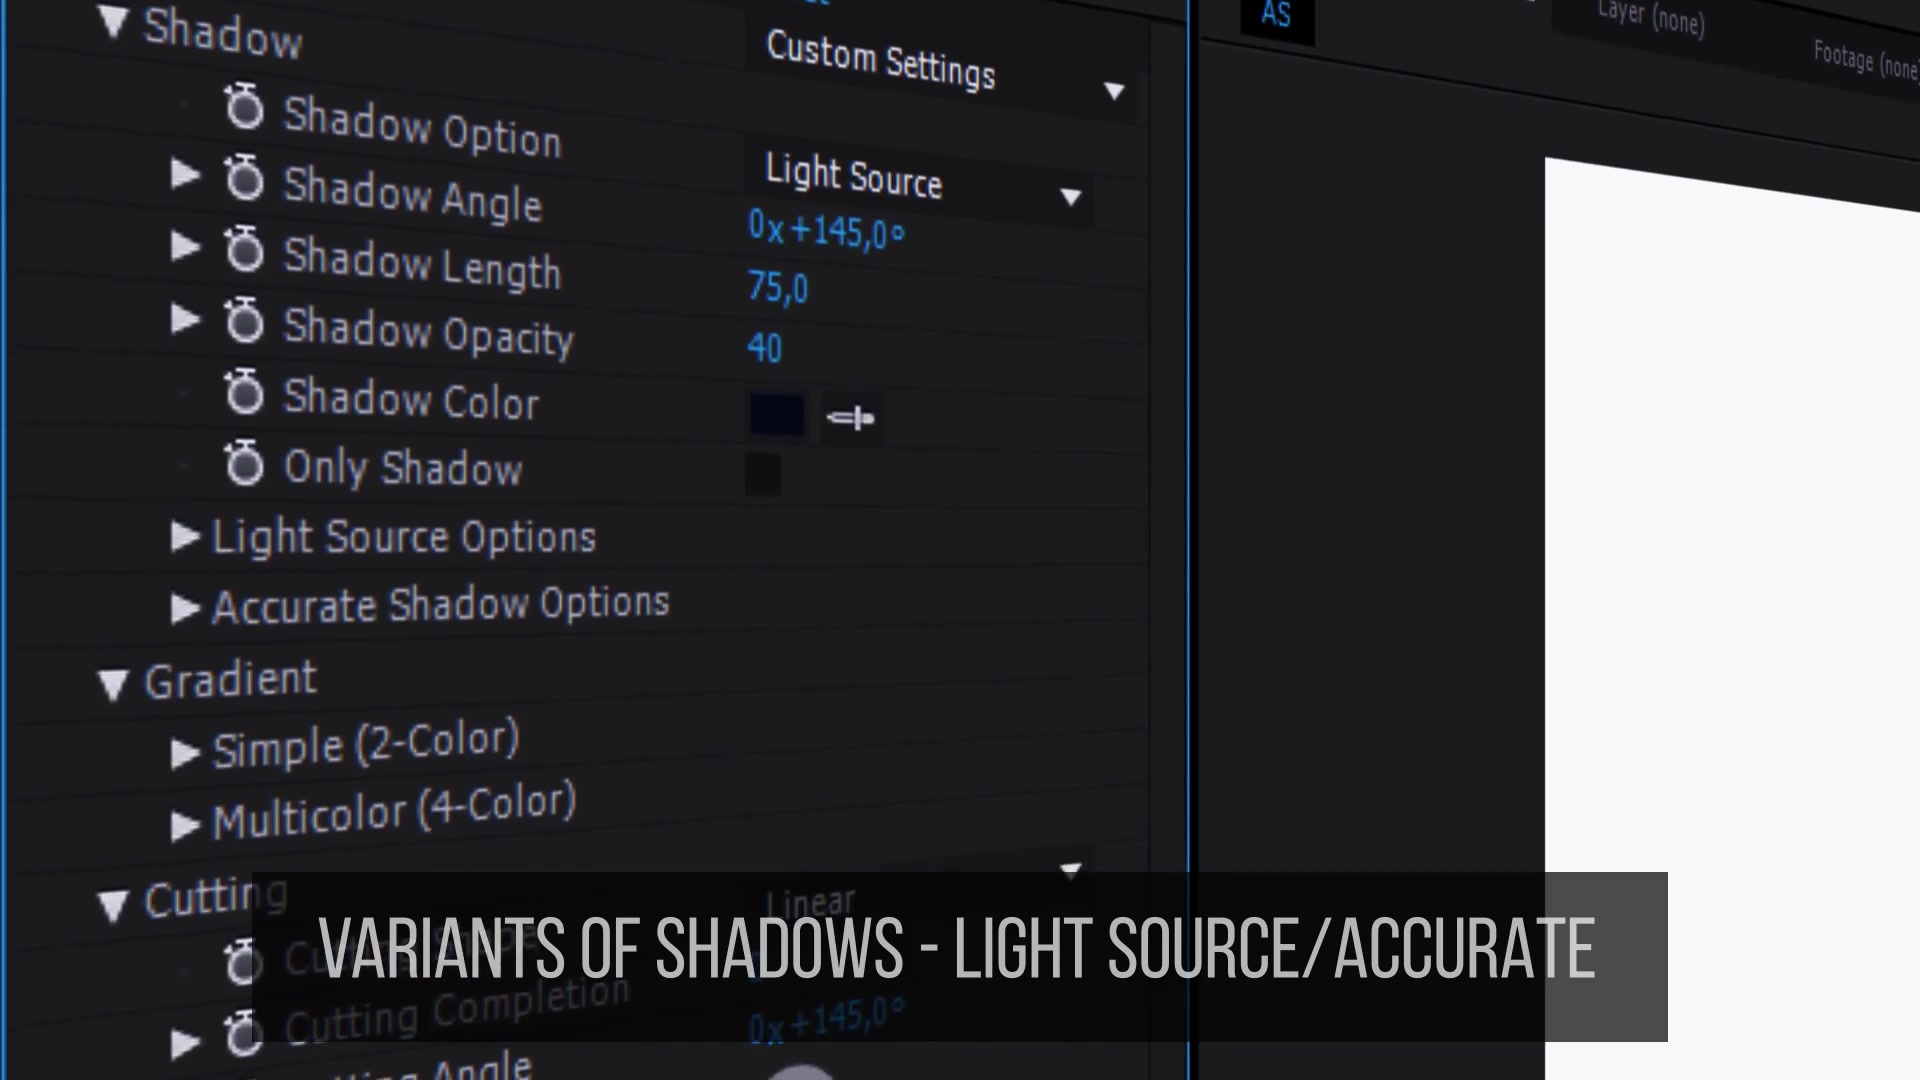Screen dimensions: 1920x1080
Task: Expand Accurate Shadow Options group
Action: 185,608
